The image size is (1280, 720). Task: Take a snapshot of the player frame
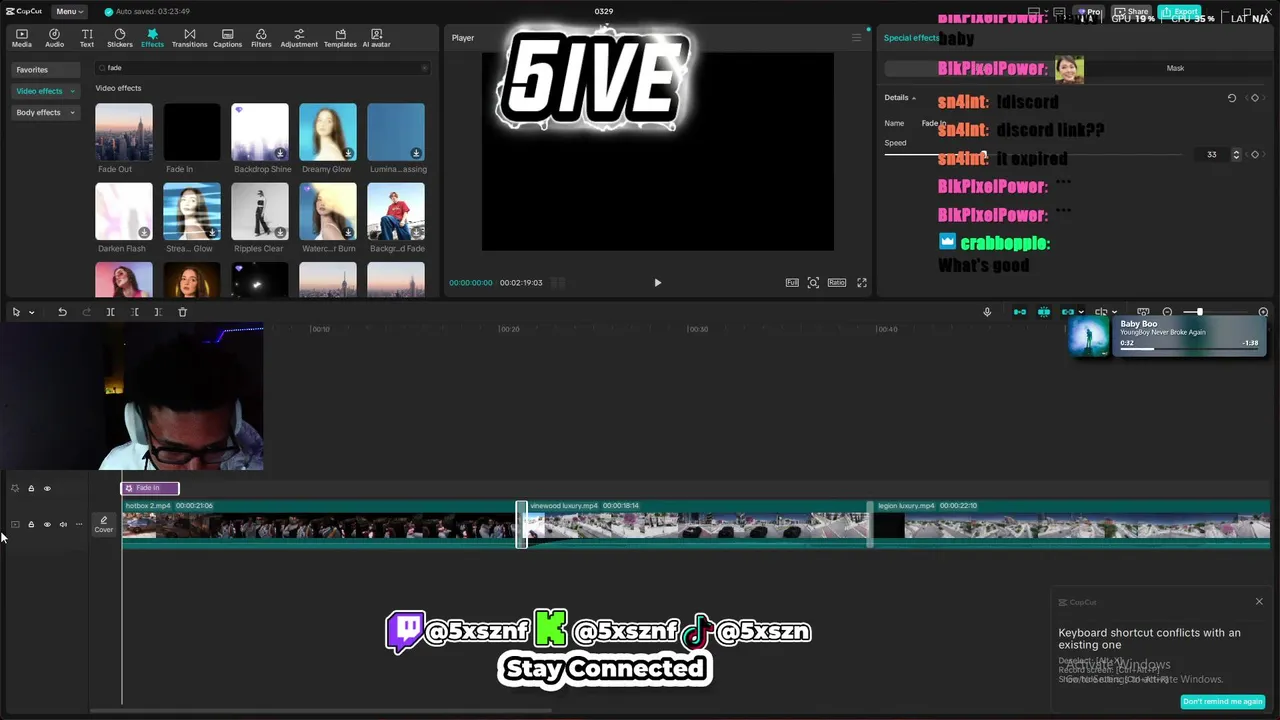(813, 283)
